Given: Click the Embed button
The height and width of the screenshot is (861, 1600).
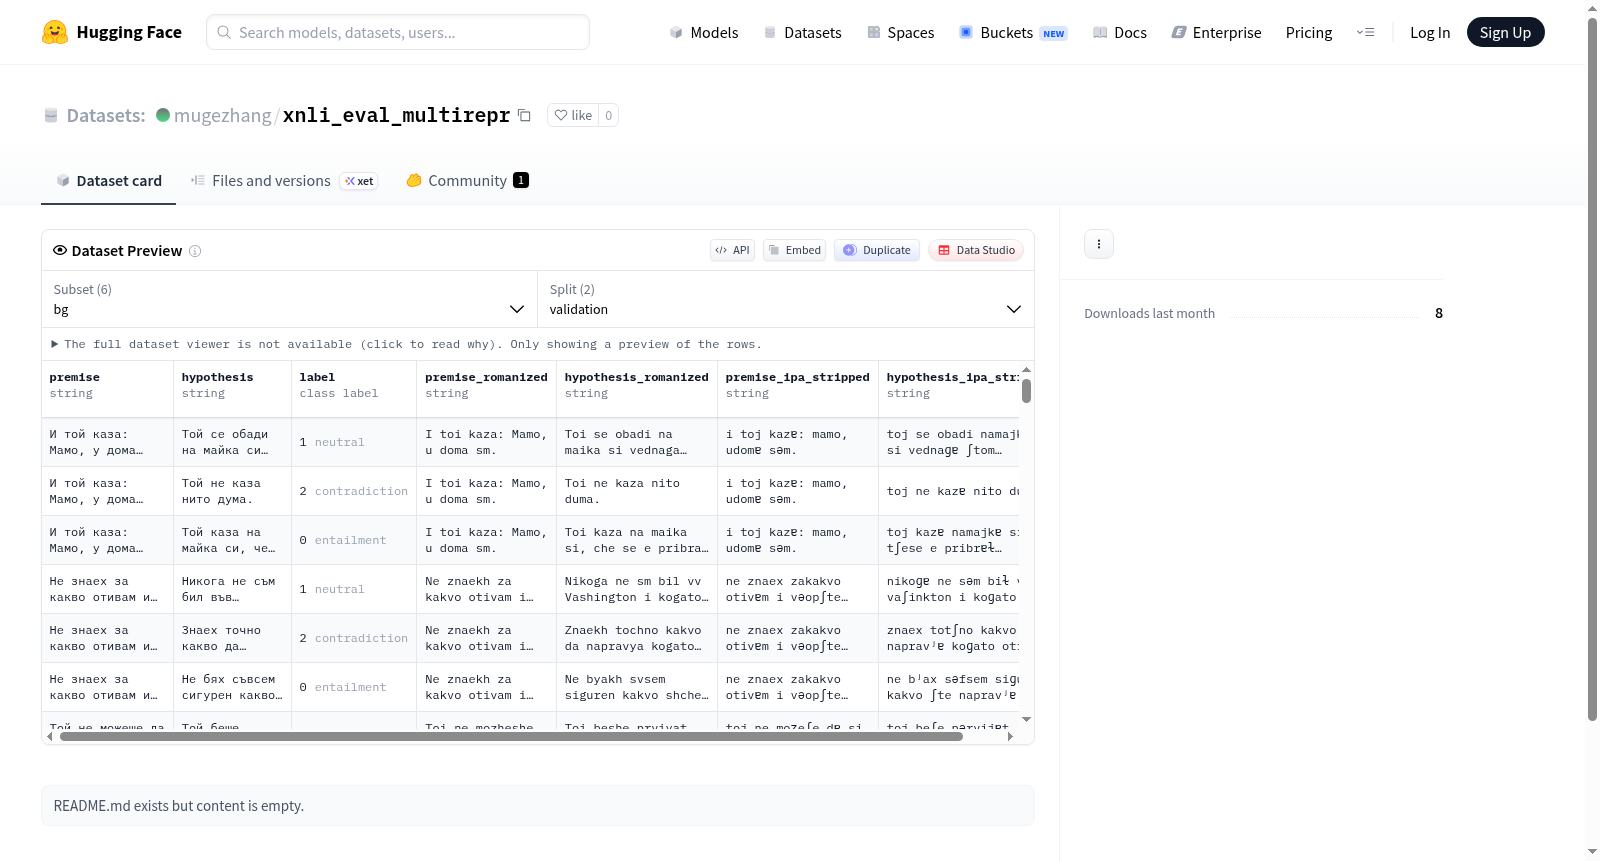Looking at the screenshot, I should pos(795,250).
